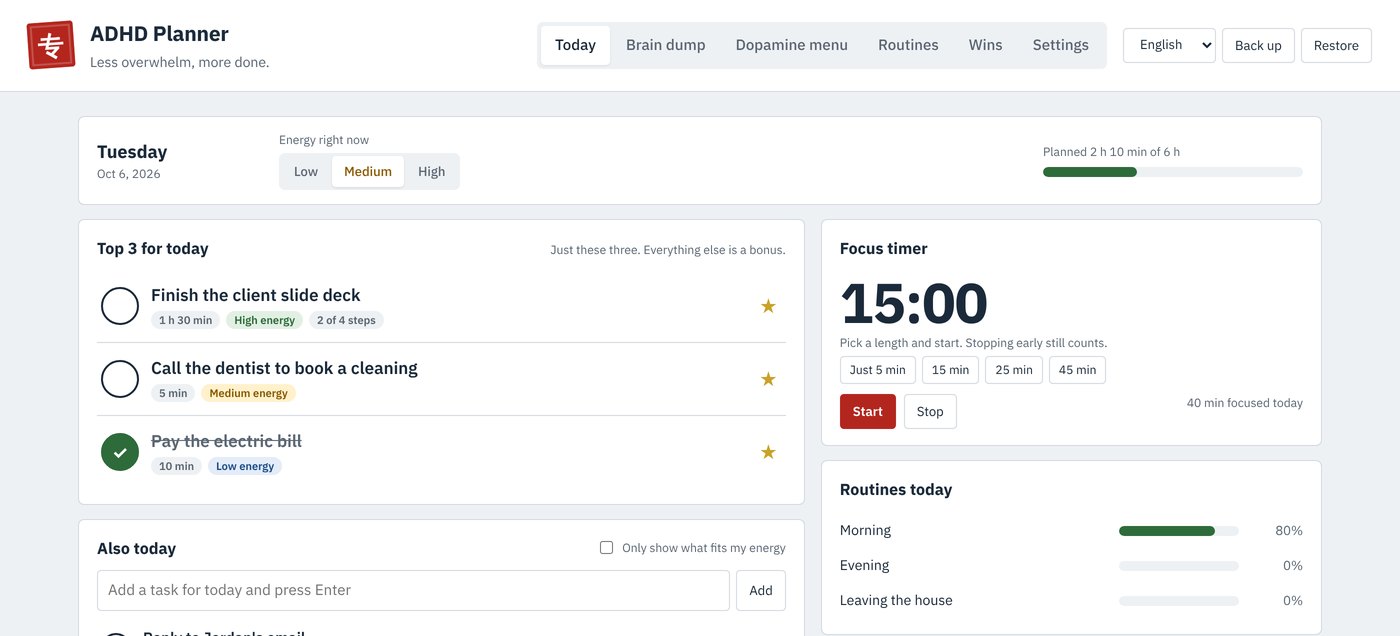The height and width of the screenshot is (636, 1400).
Task: Set timer to Just 5 min
Action: [878, 370]
